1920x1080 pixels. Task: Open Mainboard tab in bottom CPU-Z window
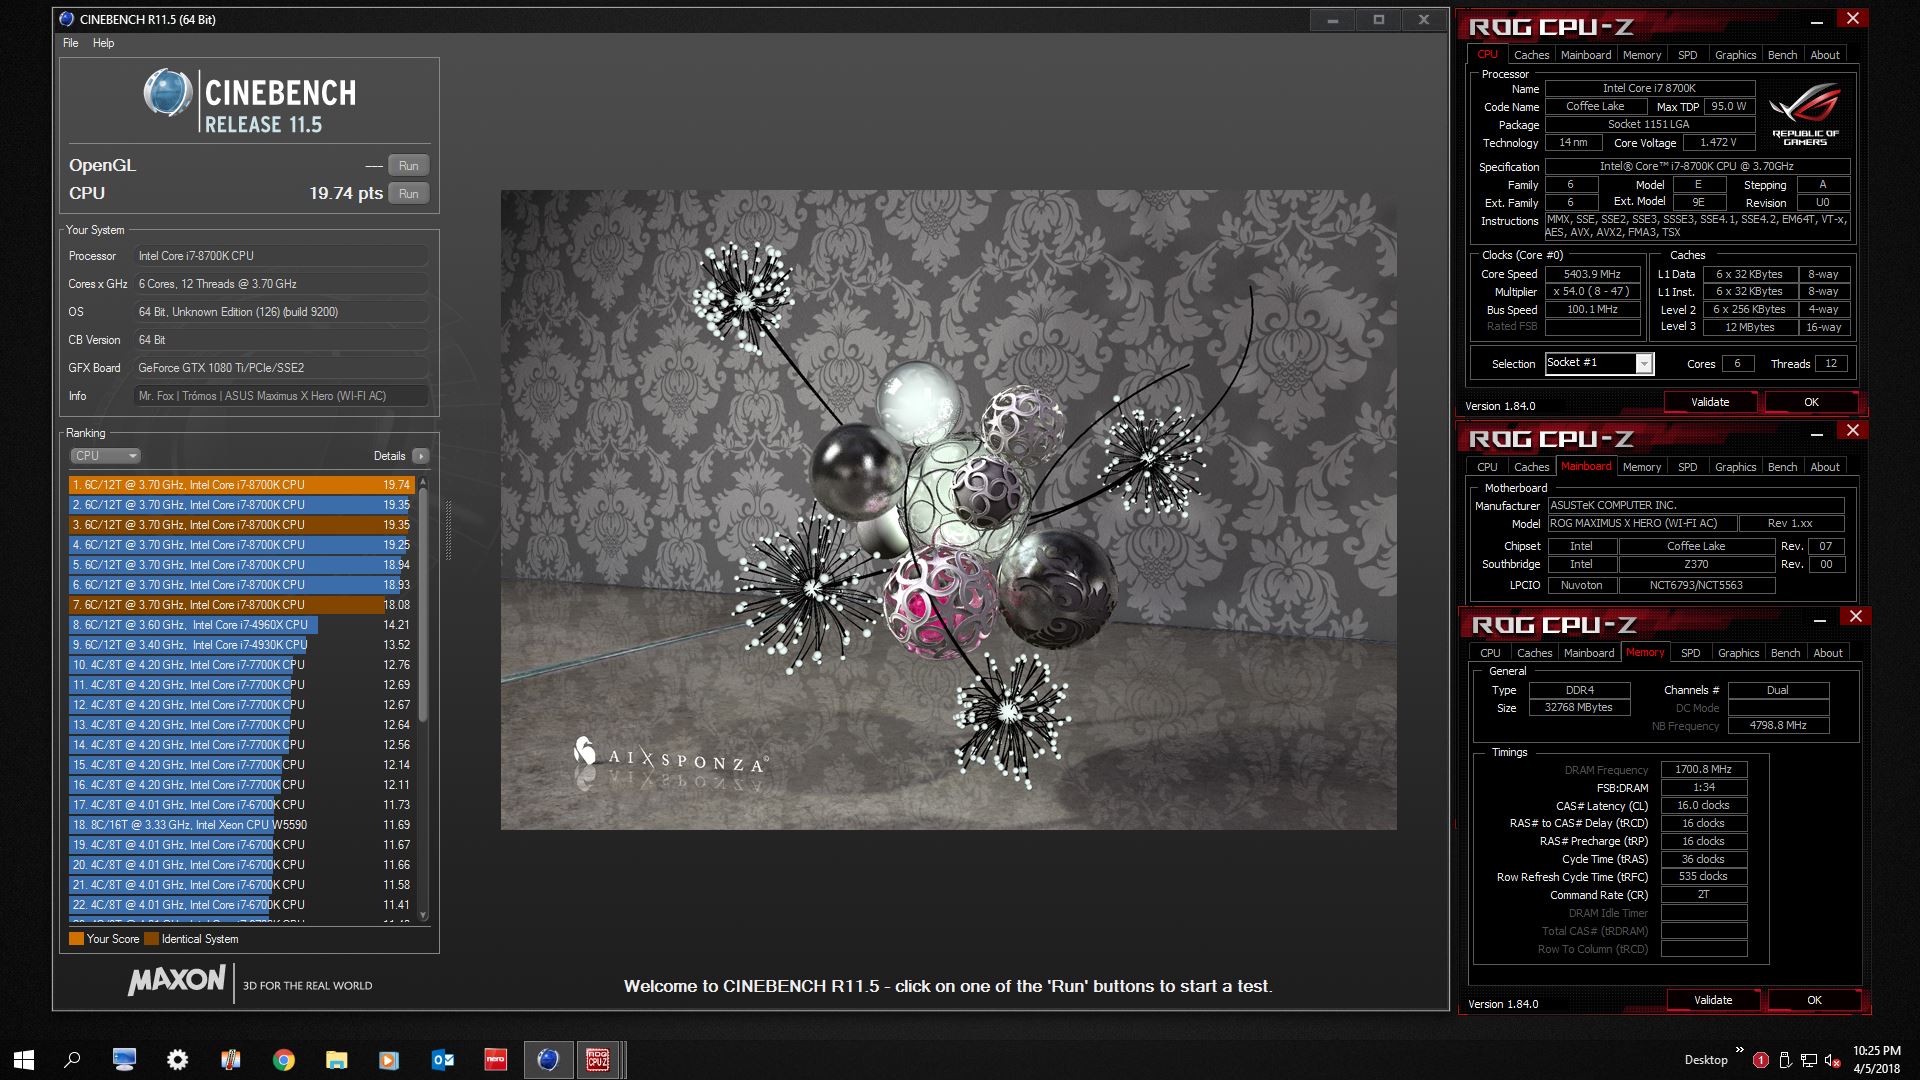[x=1588, y=653]
